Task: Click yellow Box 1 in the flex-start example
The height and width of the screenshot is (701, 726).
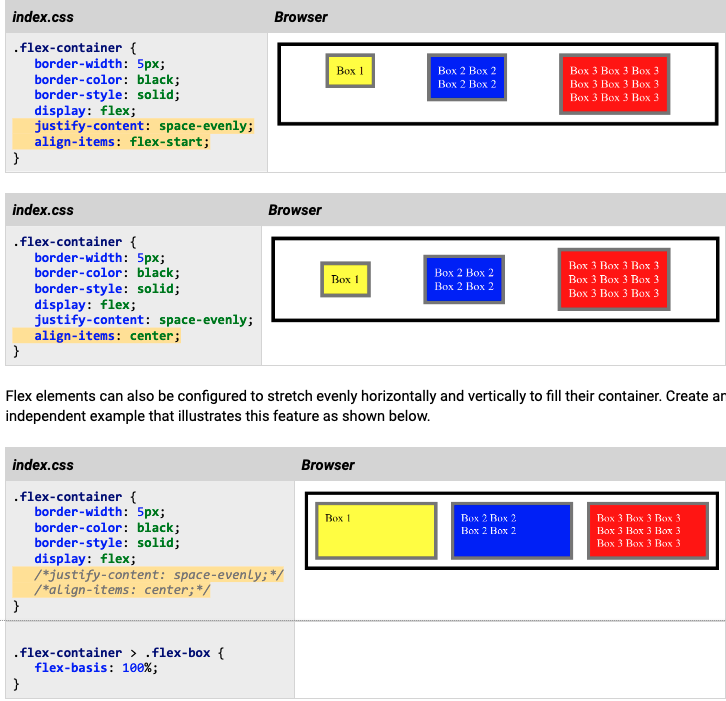Action: click(x=350, y=71)
